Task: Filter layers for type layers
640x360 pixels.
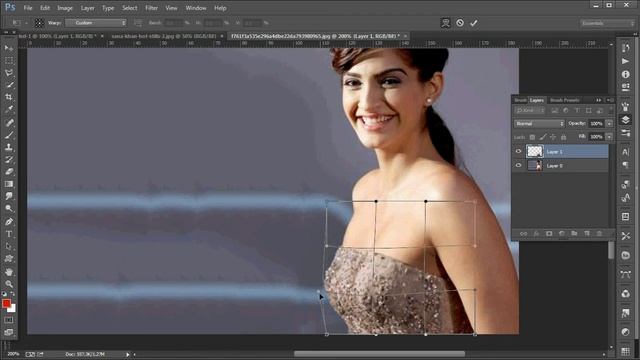Action: pyautogui.click(x=577, y=111)
